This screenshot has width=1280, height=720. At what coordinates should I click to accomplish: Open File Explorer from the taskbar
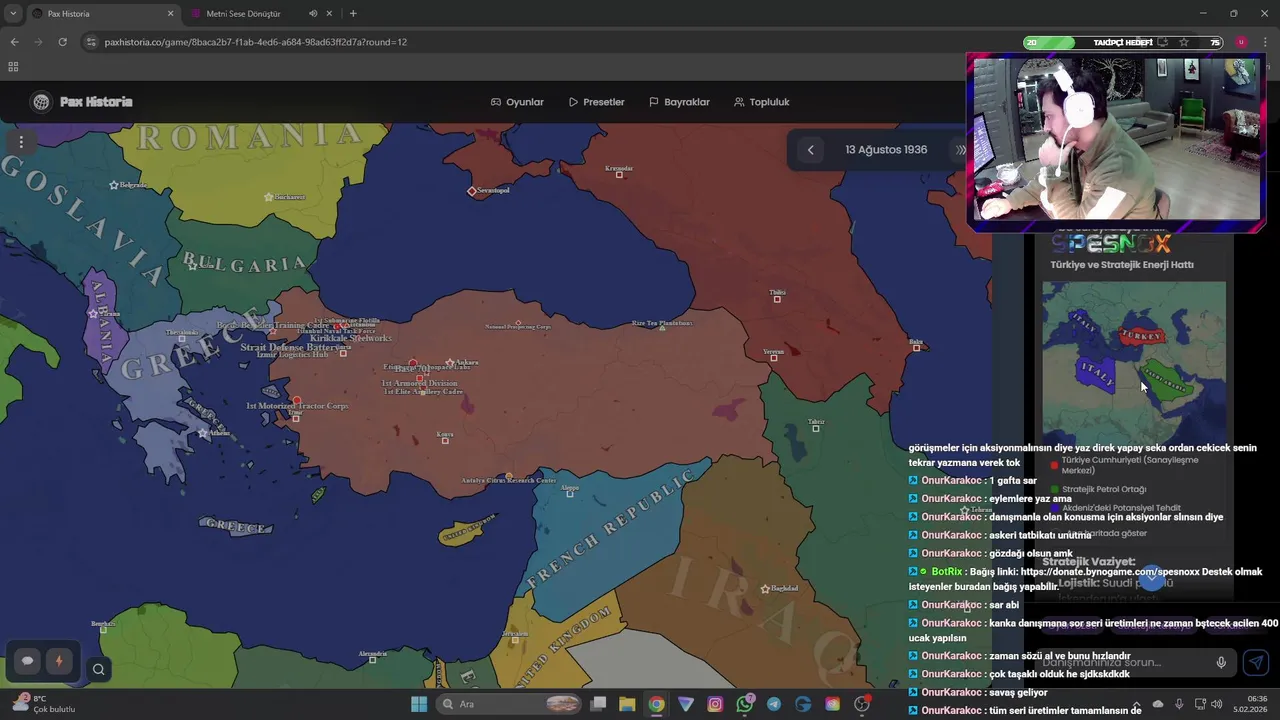[627, 704]
